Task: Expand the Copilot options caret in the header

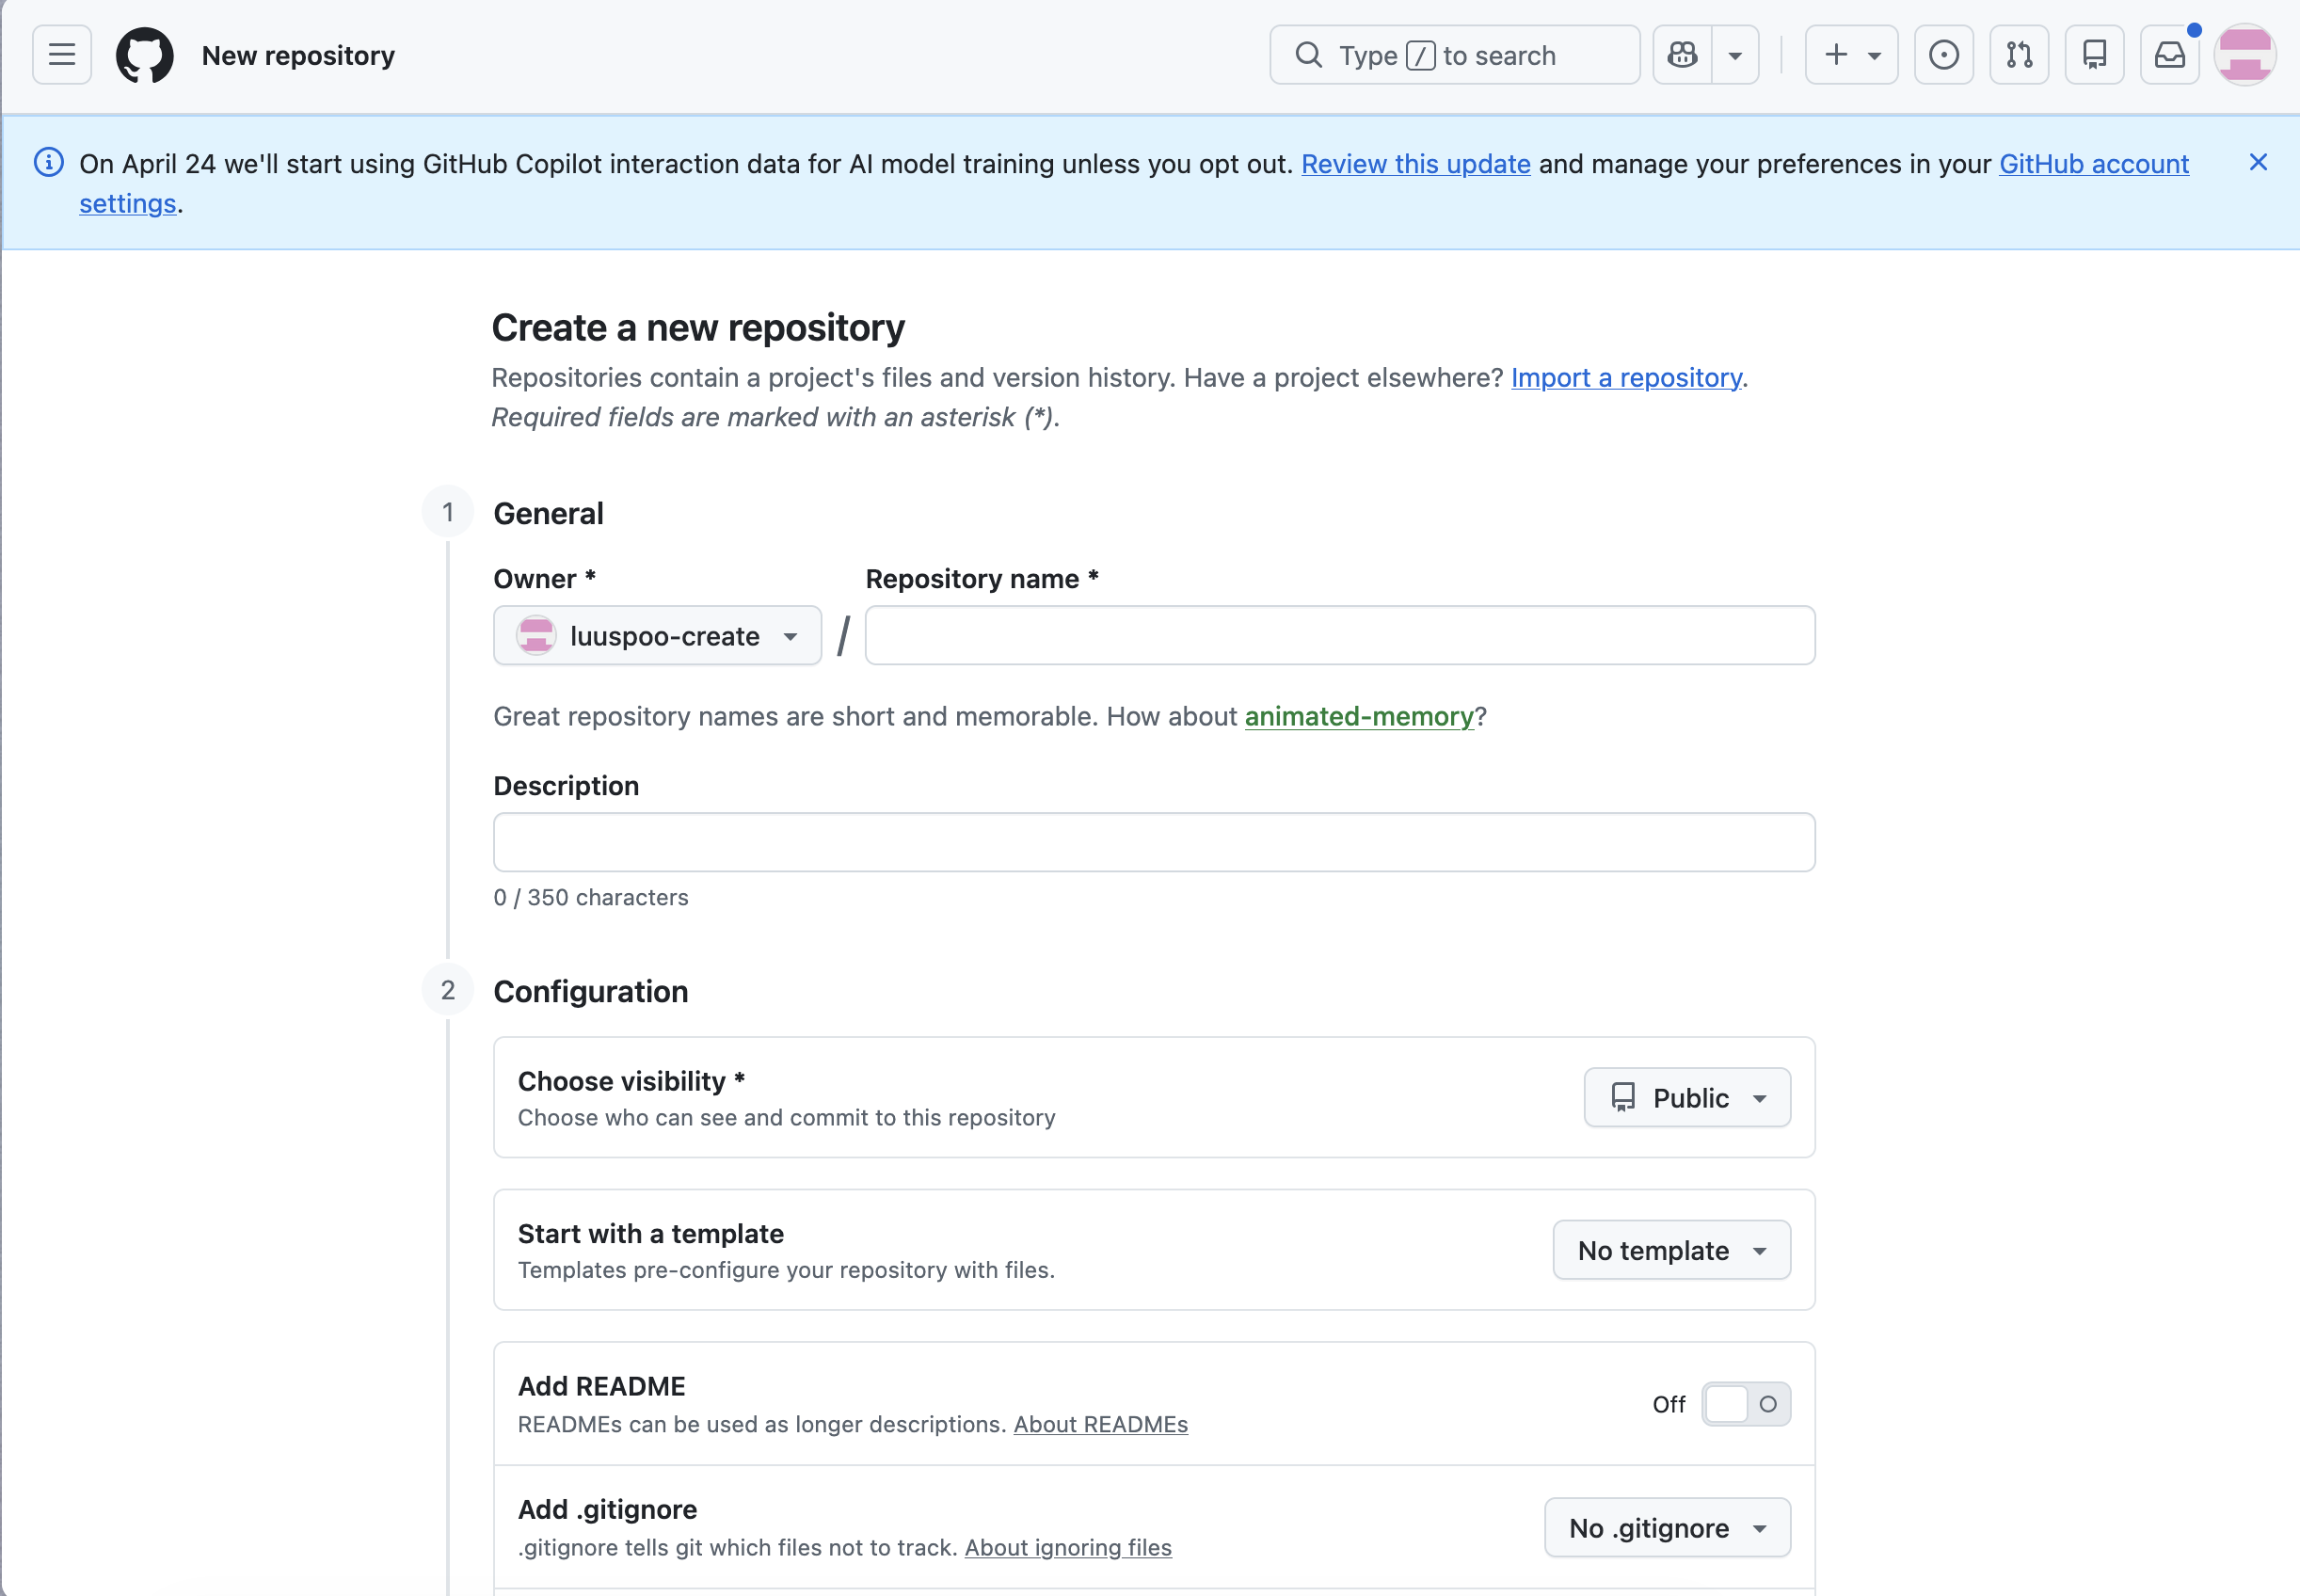Action: [1736, 54]
